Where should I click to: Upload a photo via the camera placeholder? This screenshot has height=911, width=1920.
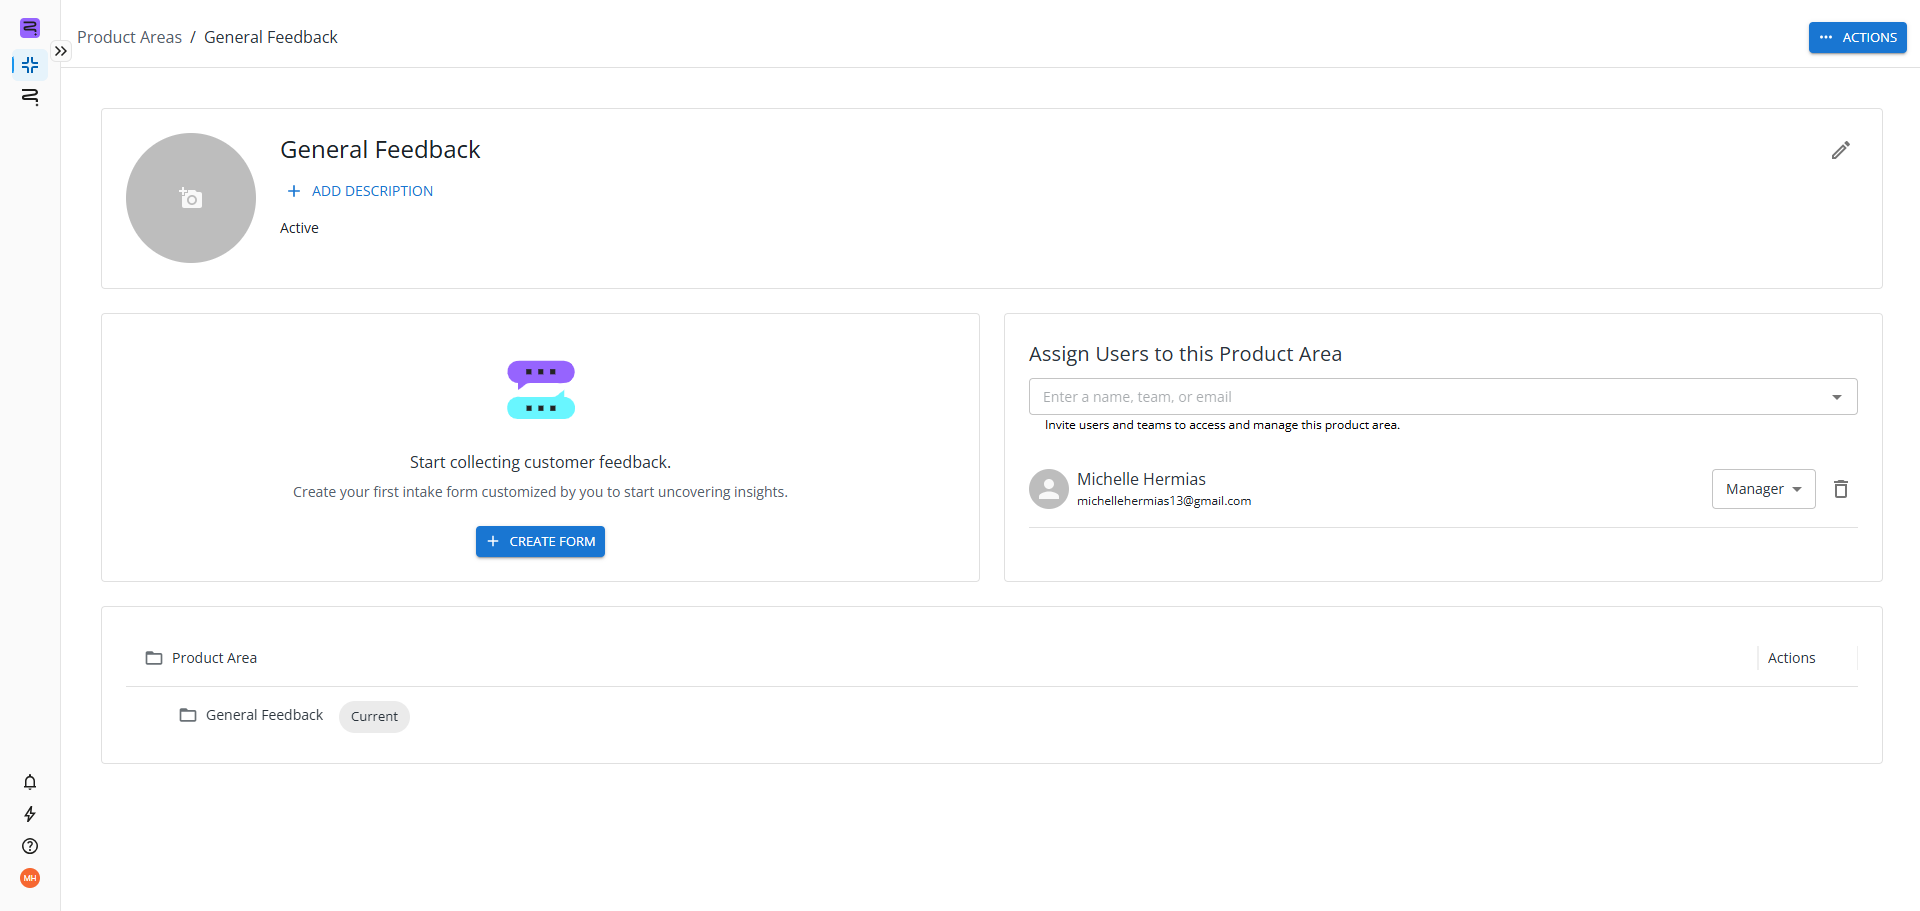pos(191,198)
